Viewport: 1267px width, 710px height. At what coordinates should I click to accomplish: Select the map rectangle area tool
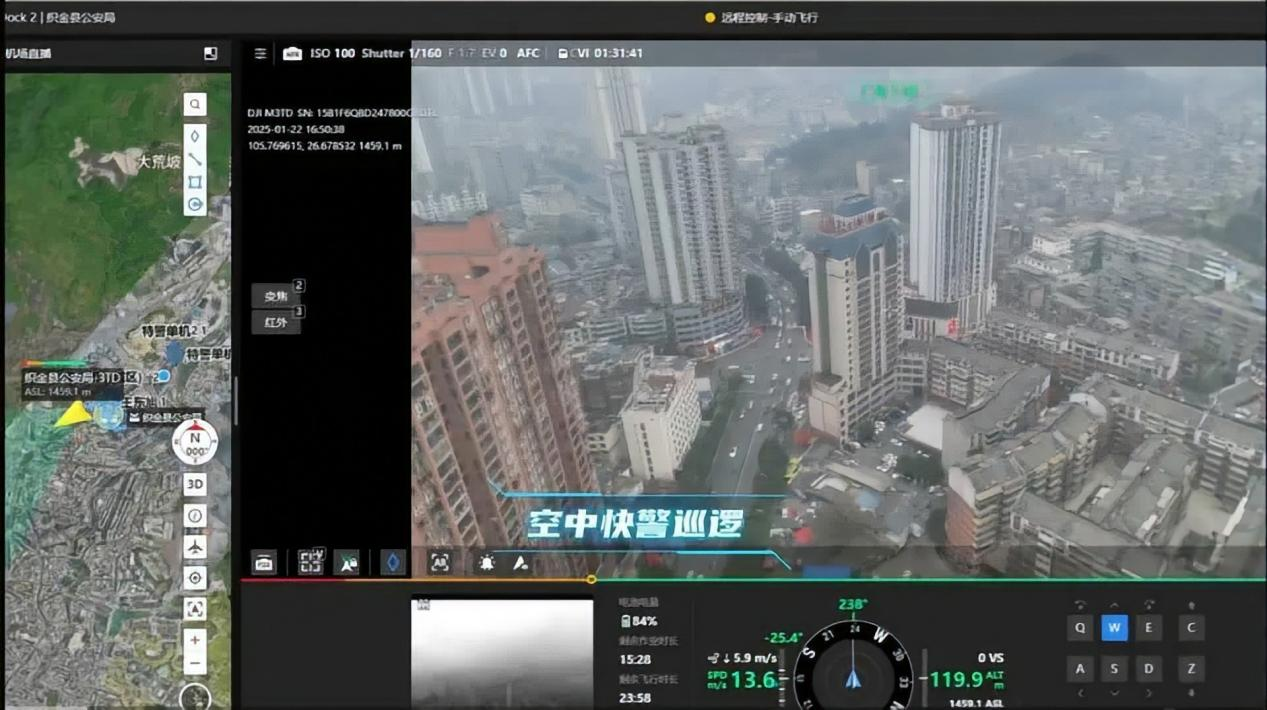[195, 182]
